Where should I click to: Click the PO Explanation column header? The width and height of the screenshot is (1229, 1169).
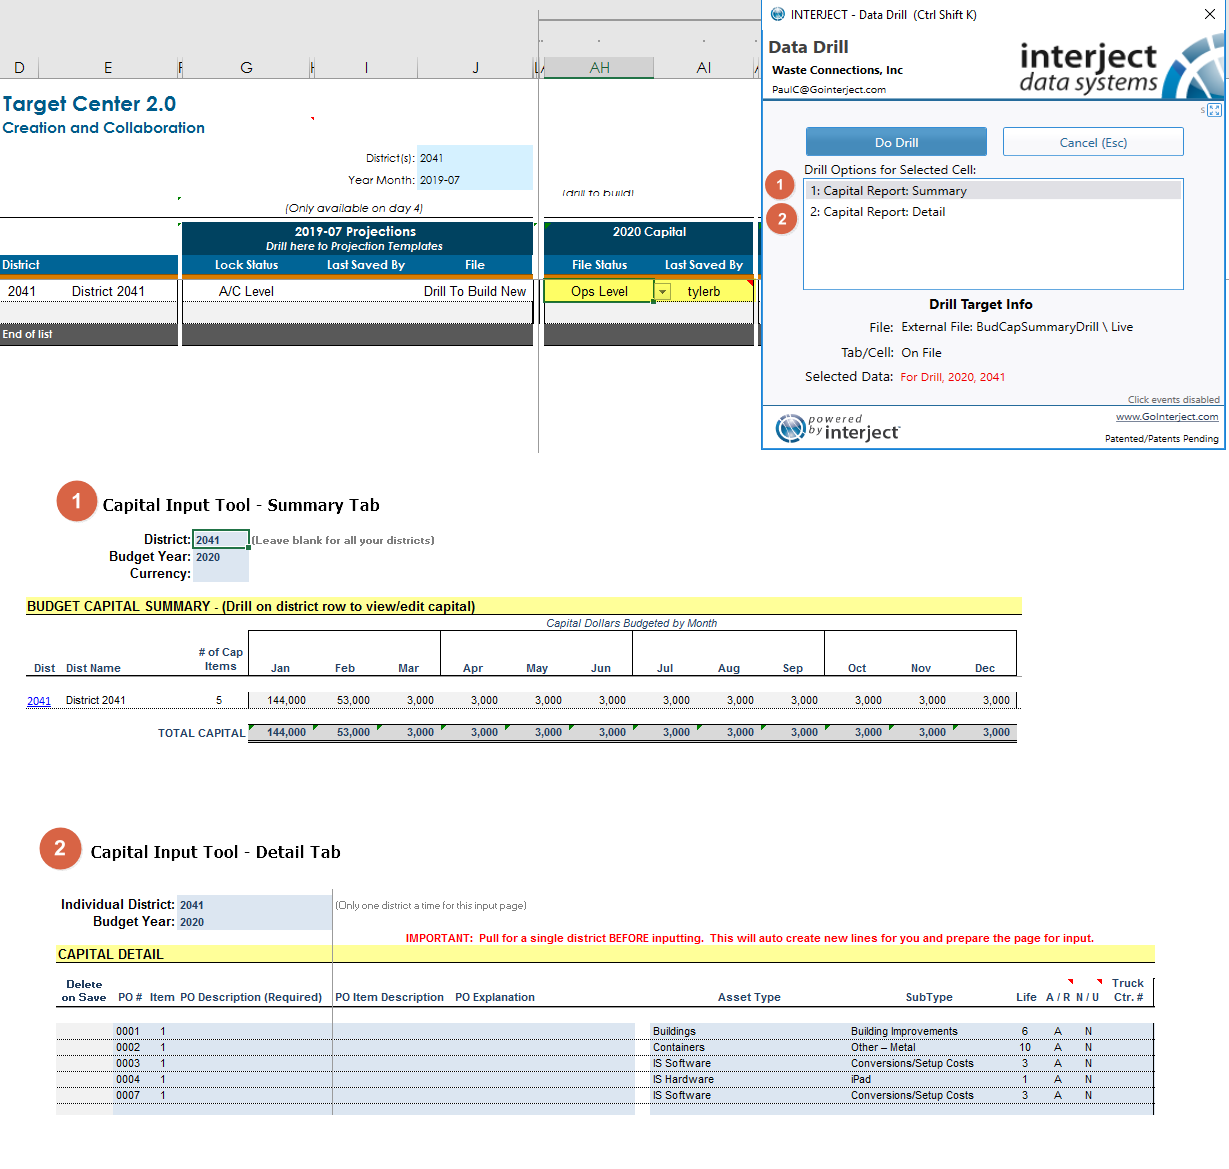click(495, 997)
